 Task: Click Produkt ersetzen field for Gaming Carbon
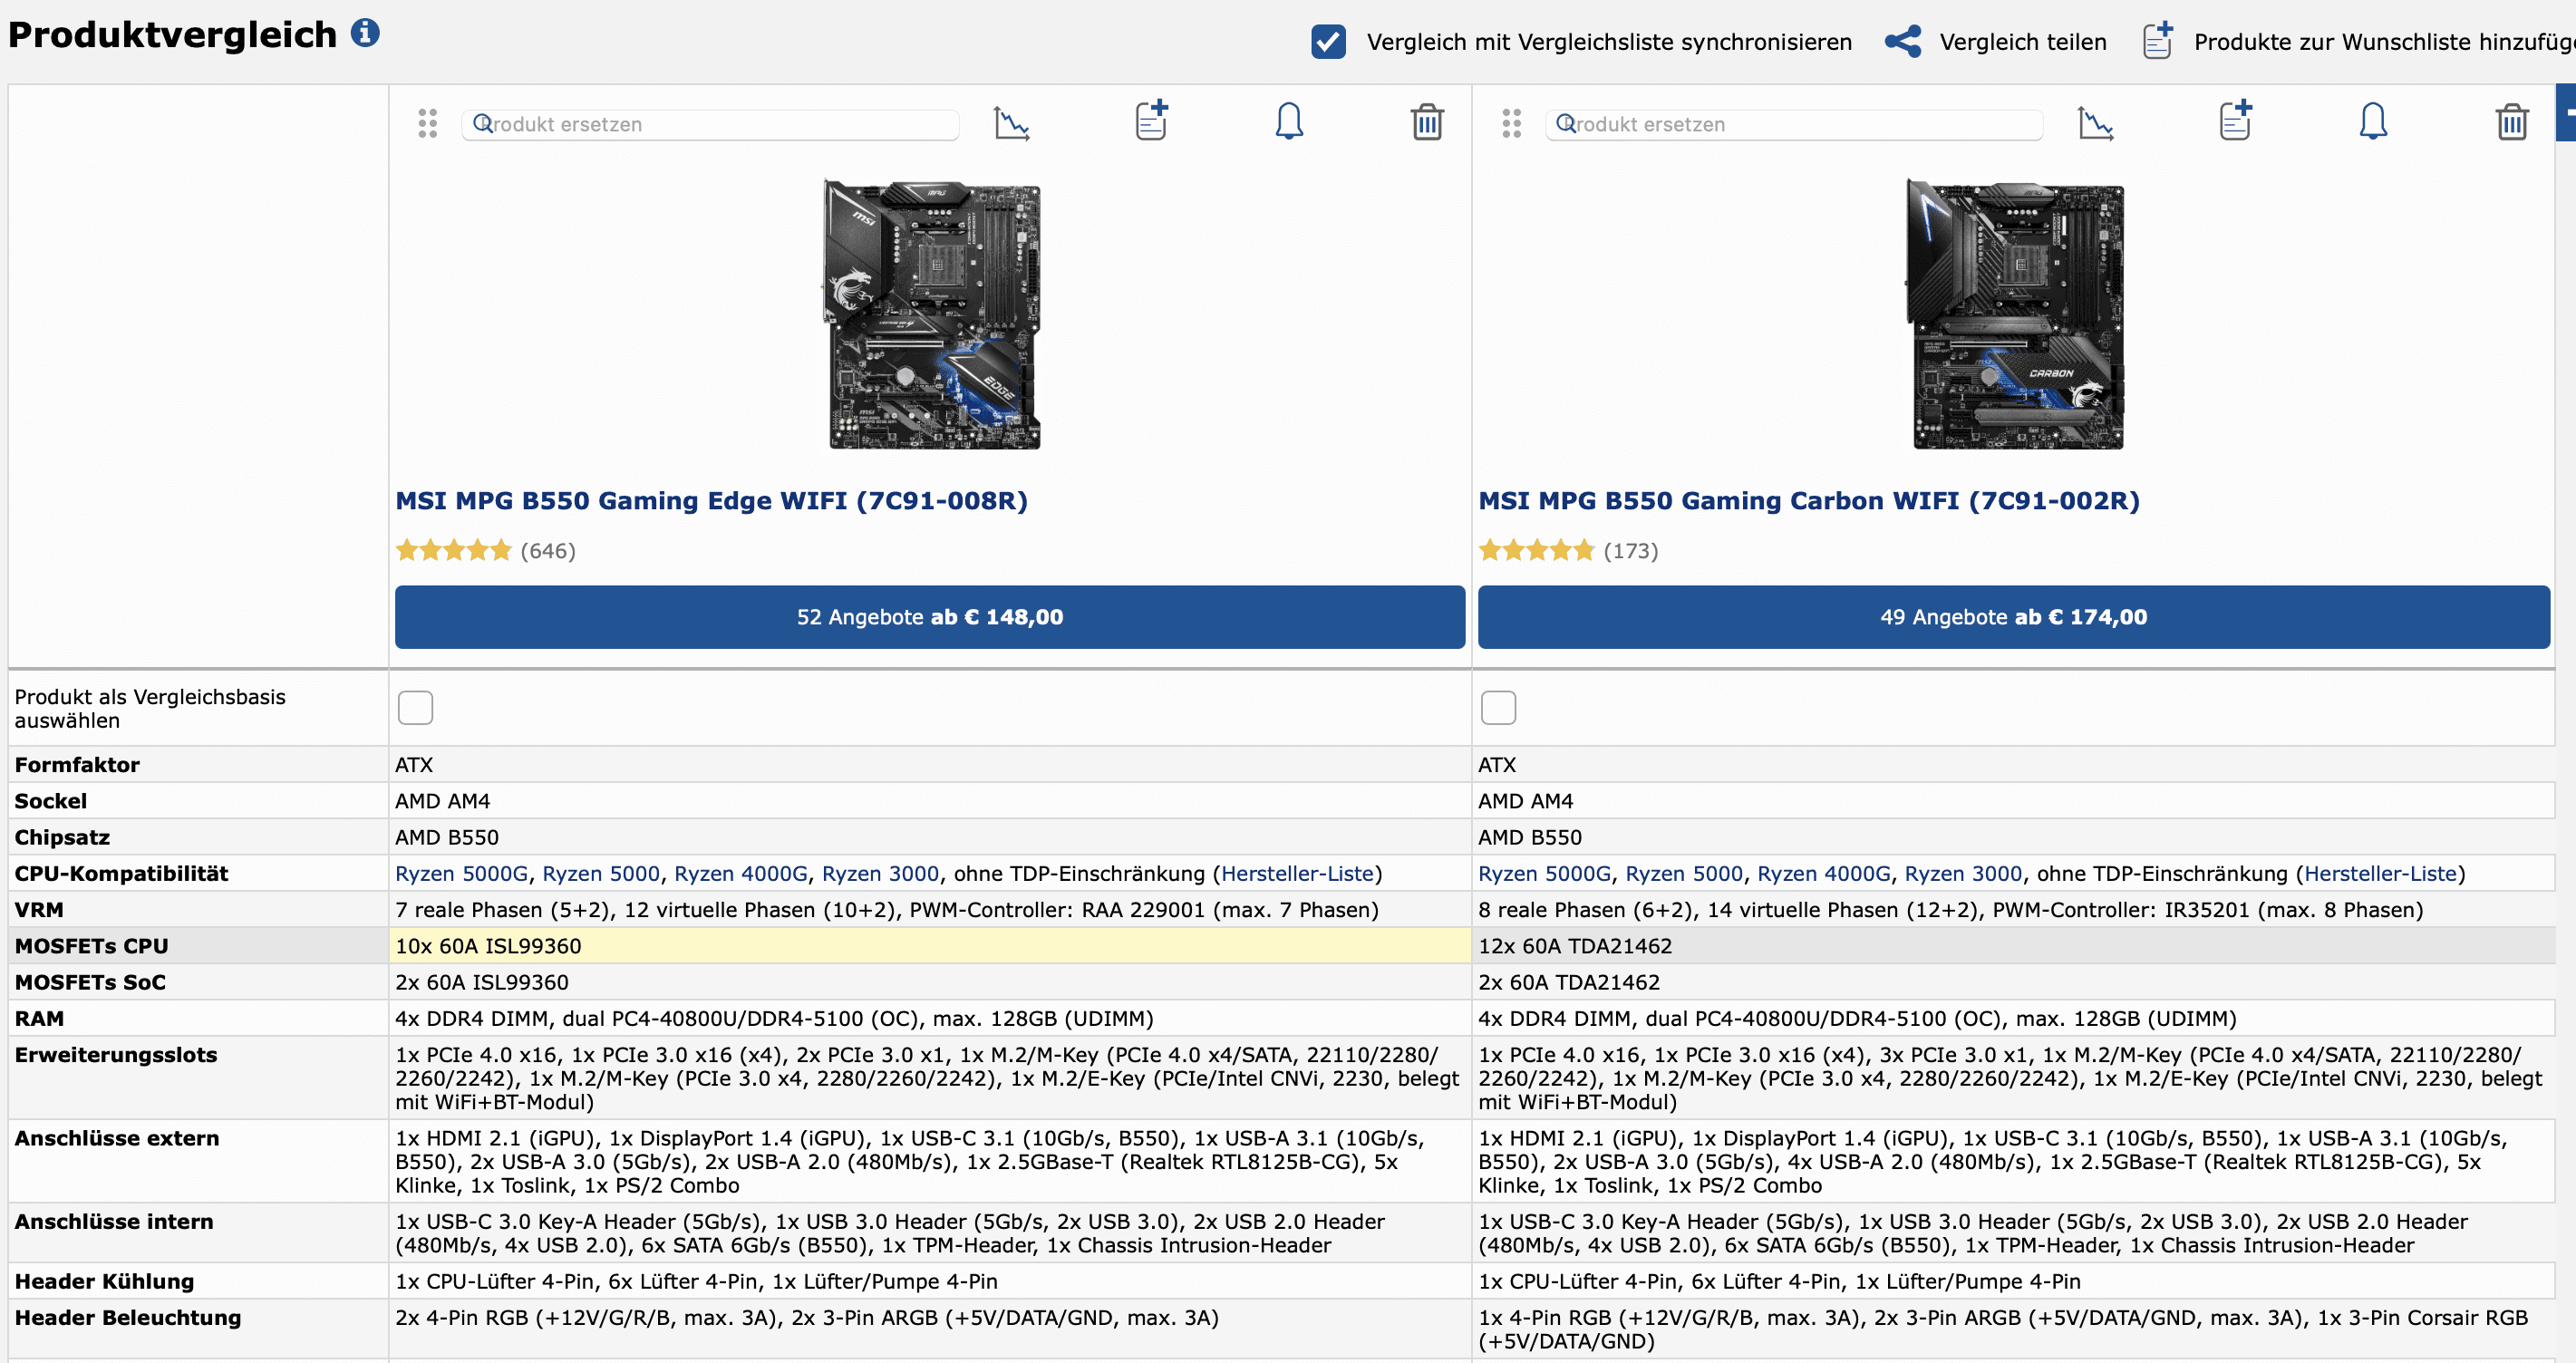1793,124
